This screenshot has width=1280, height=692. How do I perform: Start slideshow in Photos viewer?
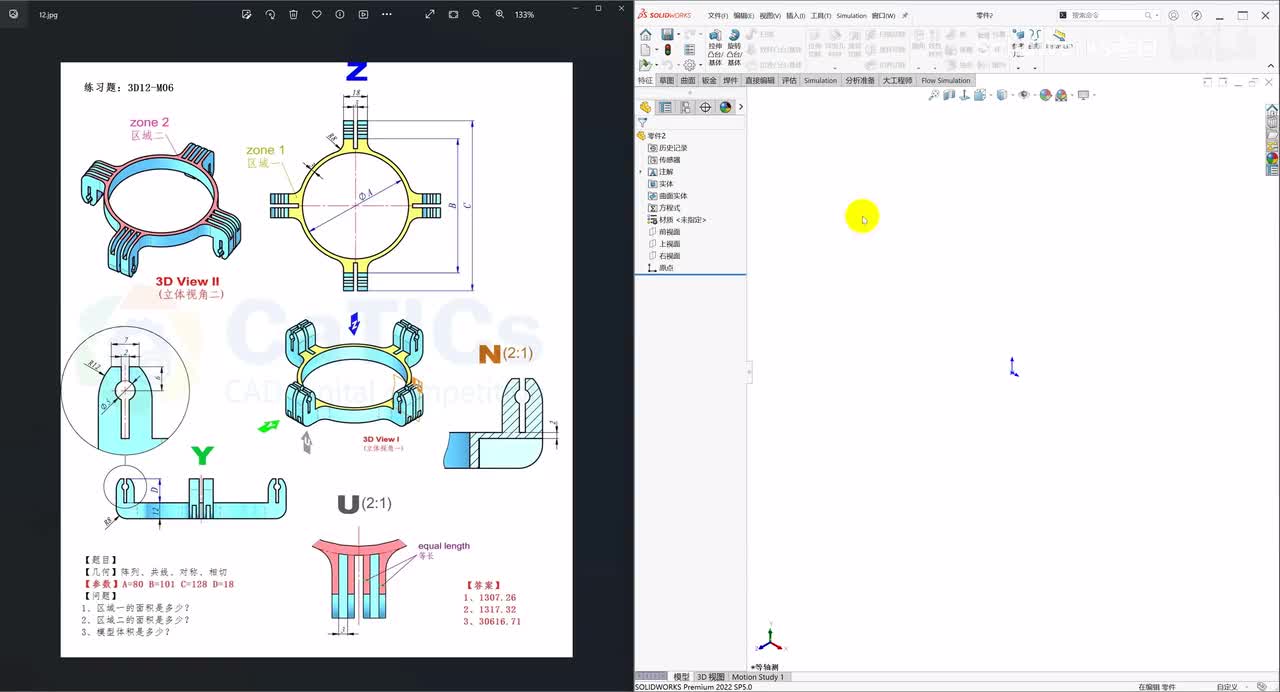point(363,14)
